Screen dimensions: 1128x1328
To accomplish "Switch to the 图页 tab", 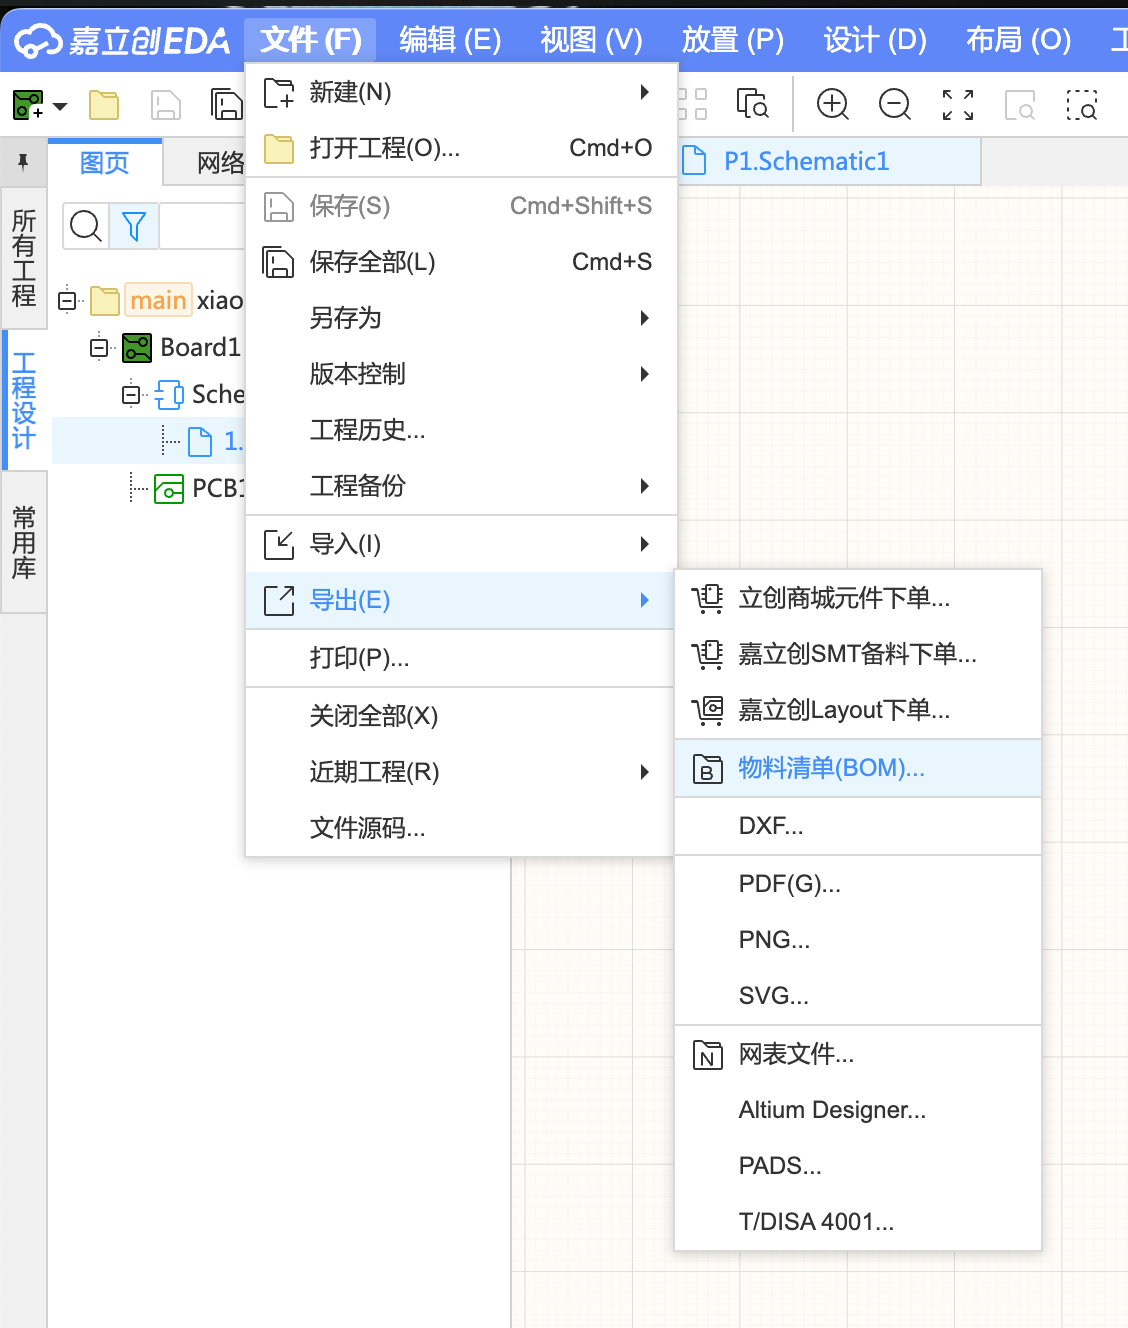I will click(105, 162).
